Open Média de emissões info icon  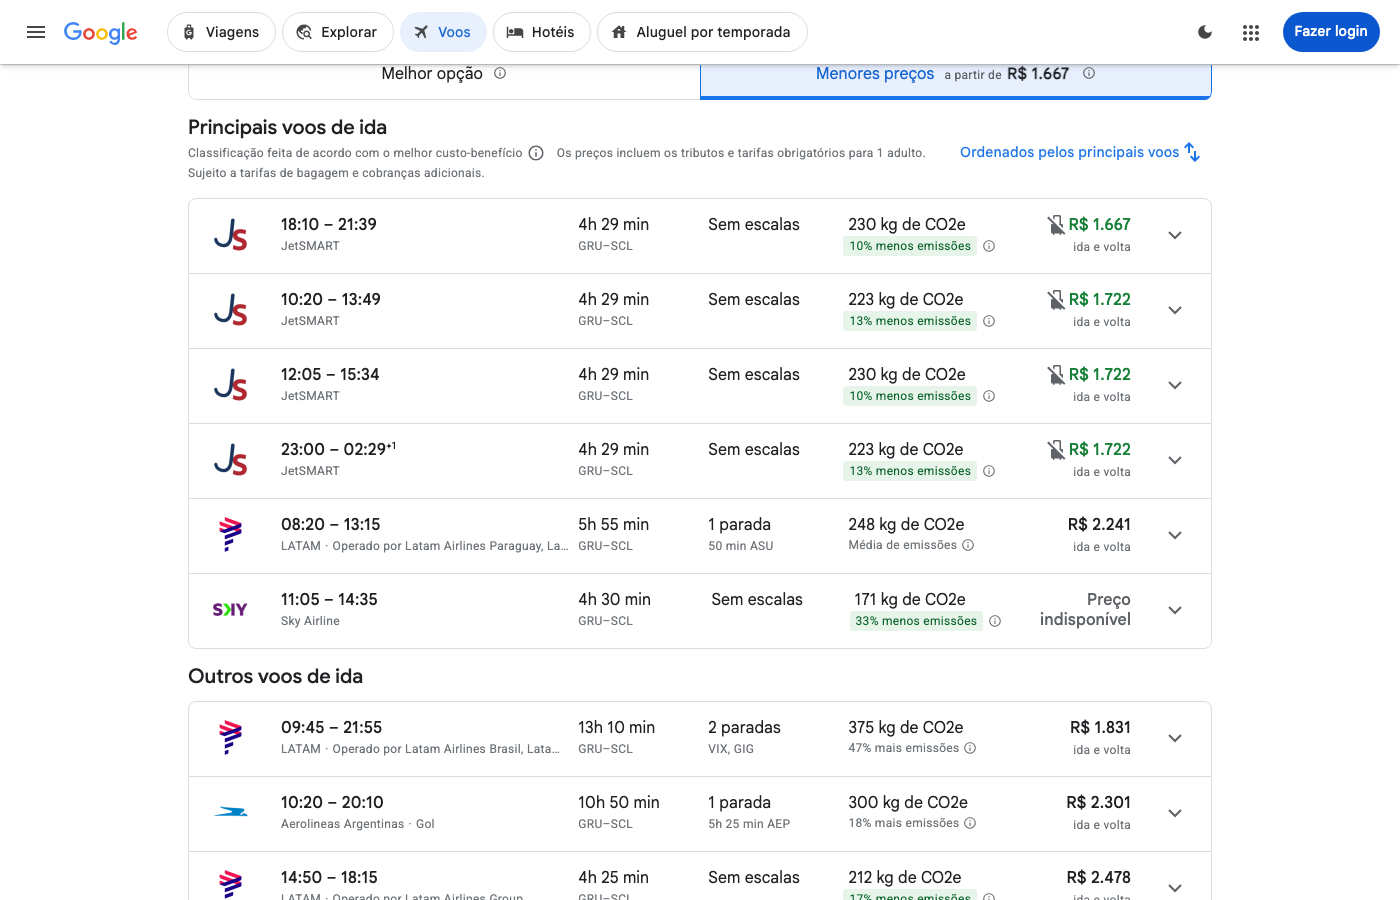[968, 545]
